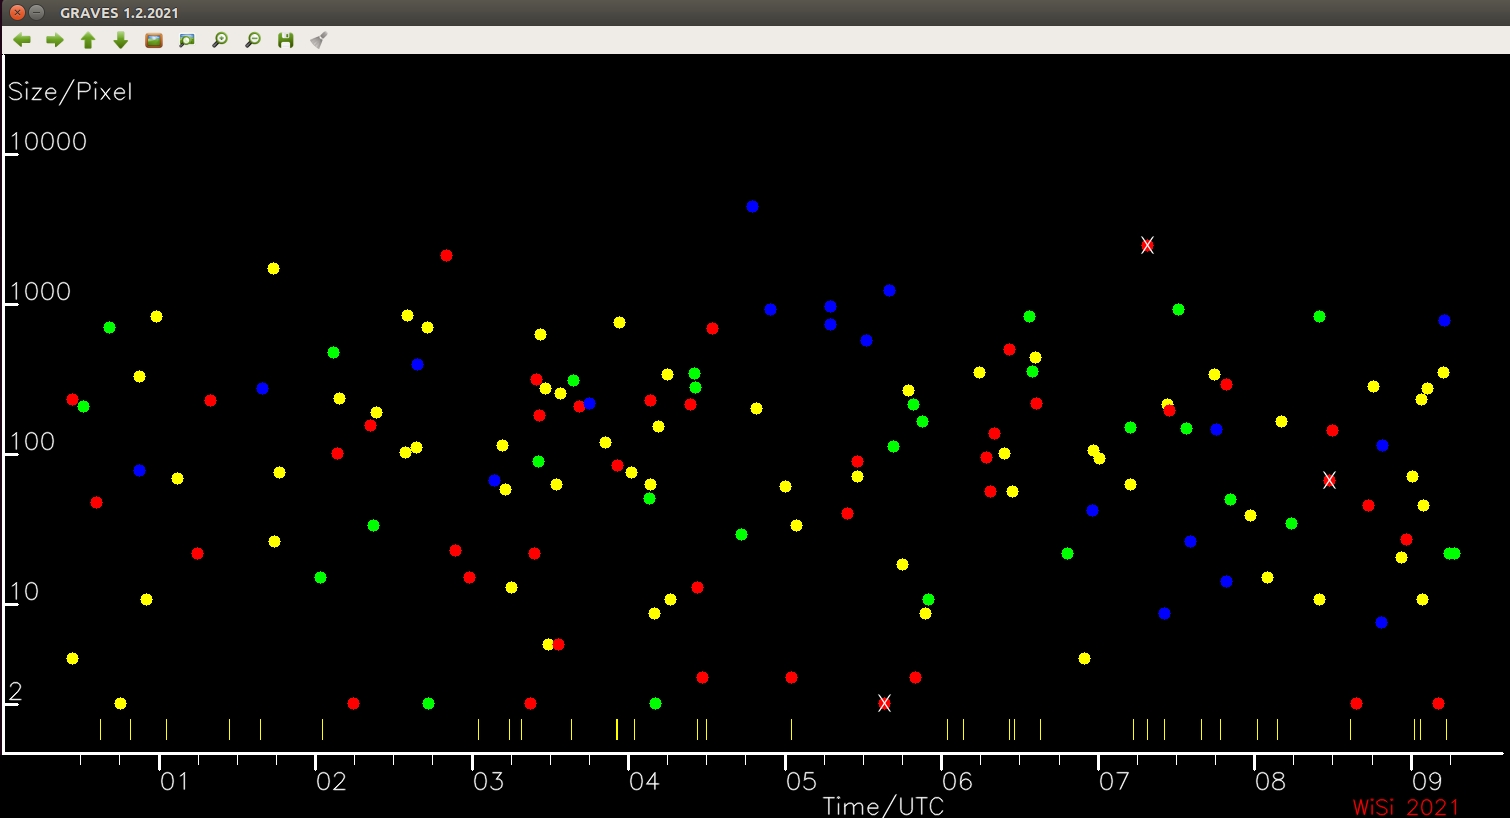
Task: Open the framed picture toolbar icon
Action: pyautogui.click(x=154, y=40)
